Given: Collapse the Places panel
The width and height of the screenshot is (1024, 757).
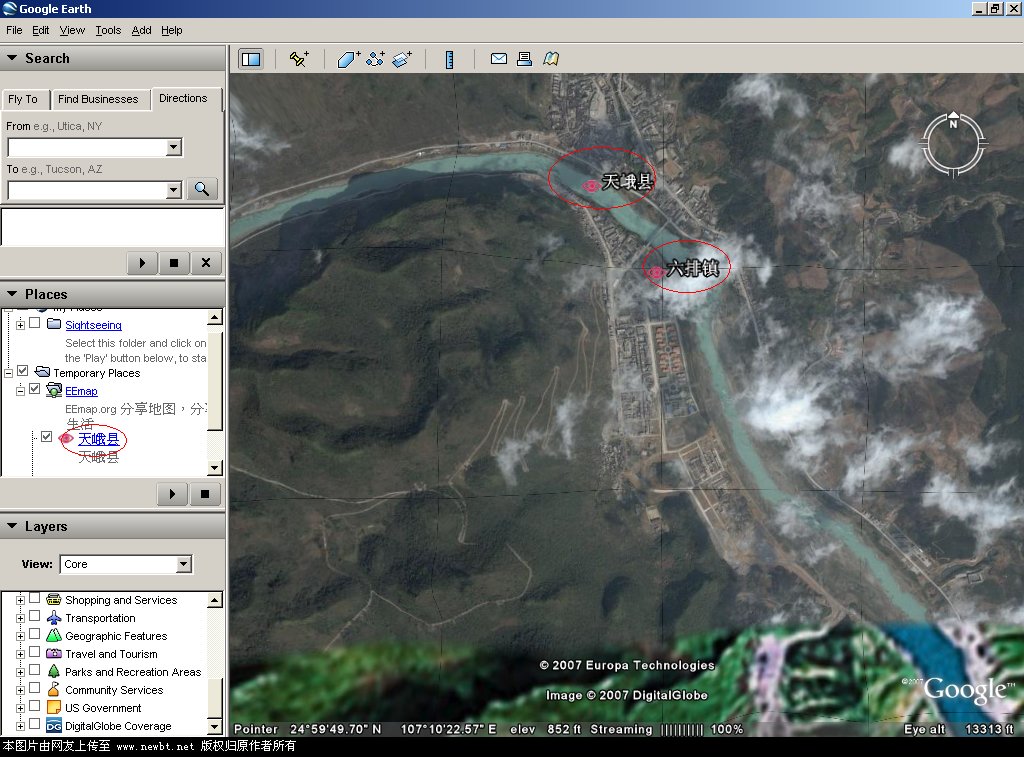Looking at the screenshot, I should [x=12, y=294].
